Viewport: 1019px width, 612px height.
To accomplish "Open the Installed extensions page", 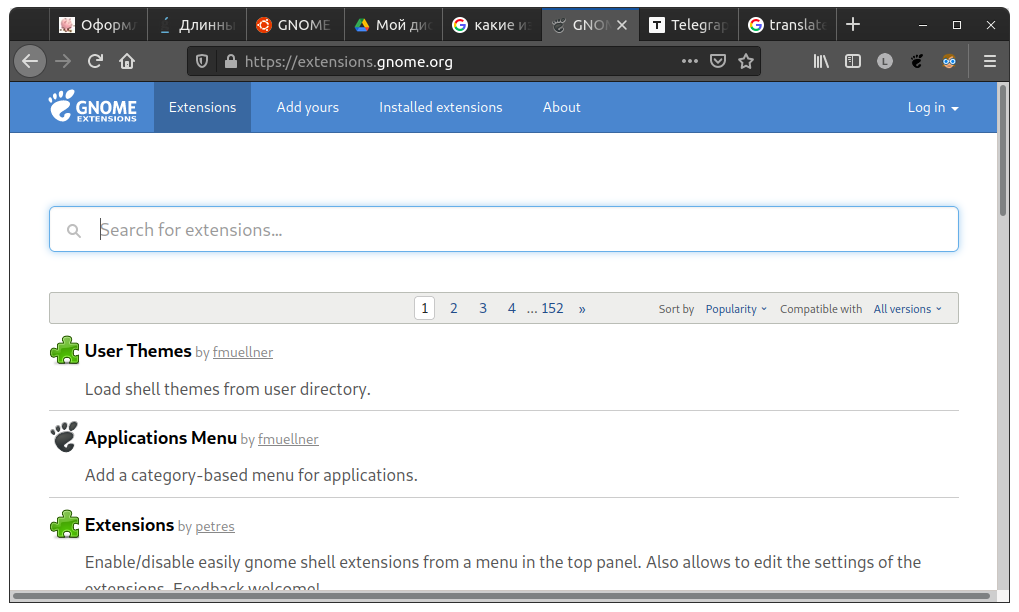I will point(441,107).
